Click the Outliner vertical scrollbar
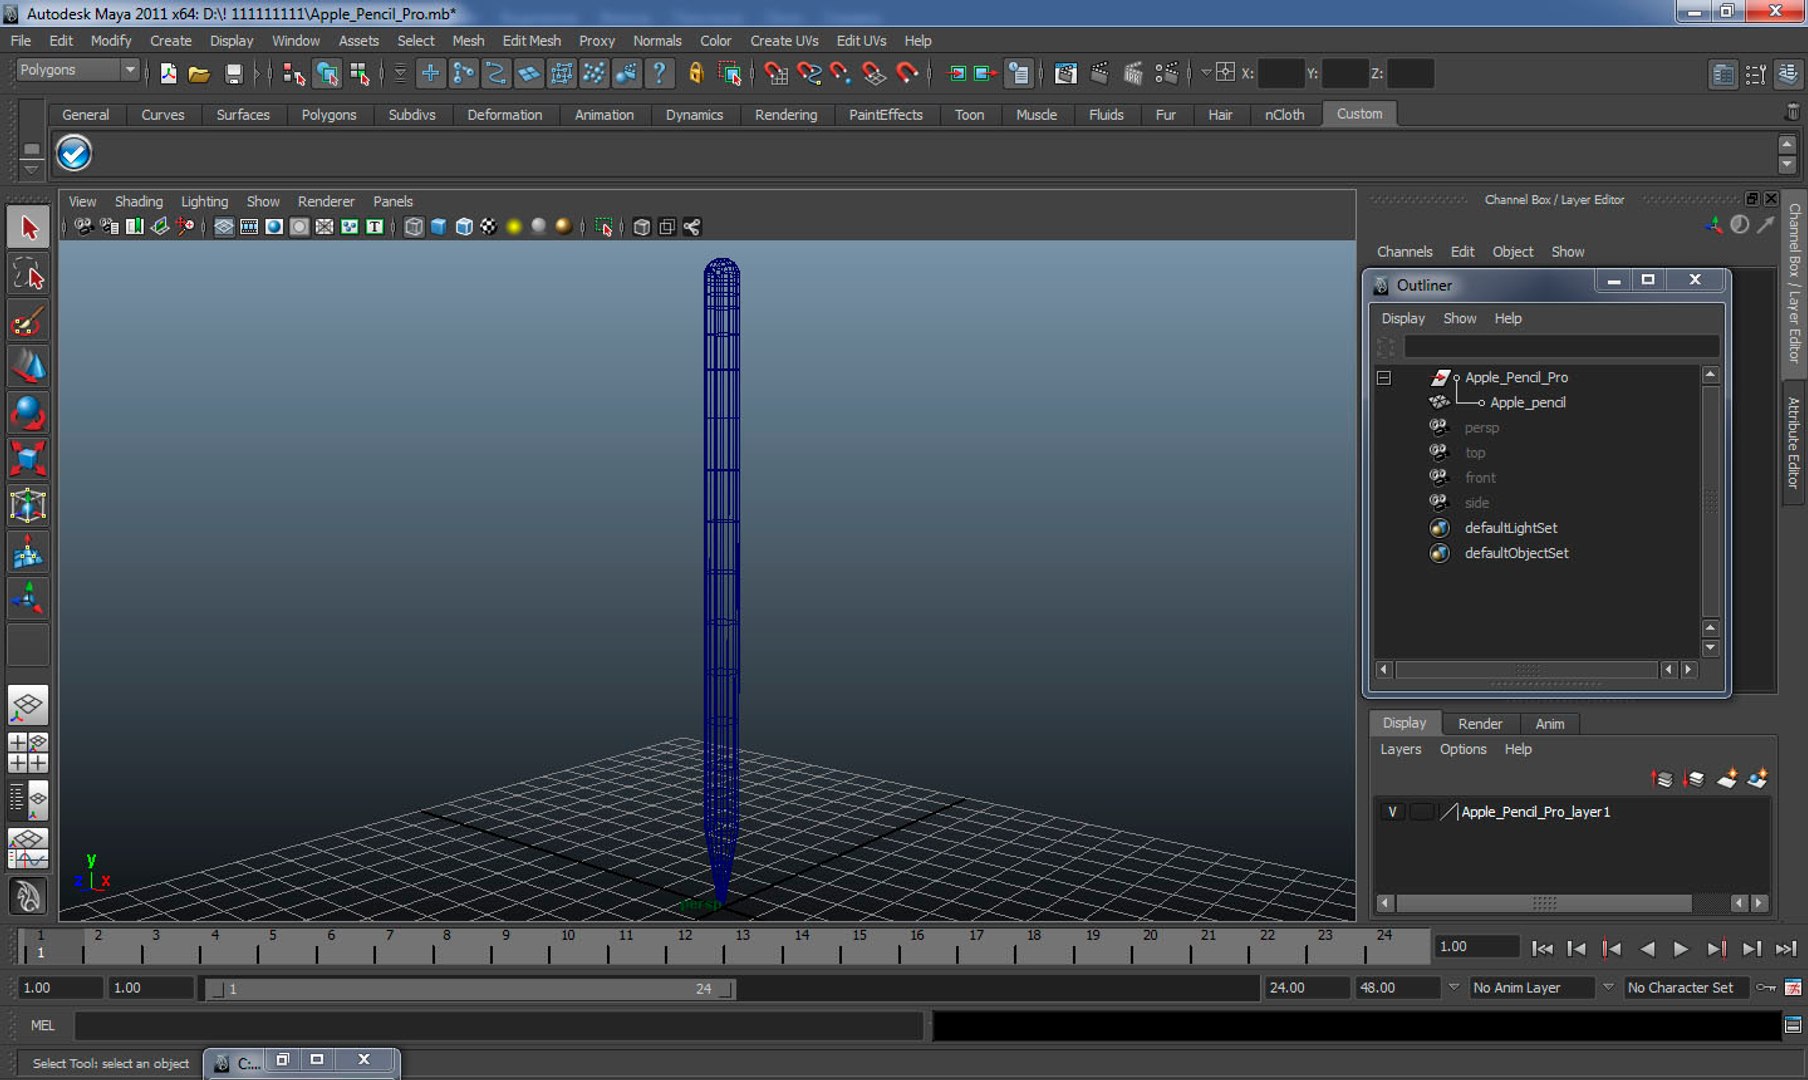The width and height of the screenshot is (1808, 1080). pos(1711,500)
